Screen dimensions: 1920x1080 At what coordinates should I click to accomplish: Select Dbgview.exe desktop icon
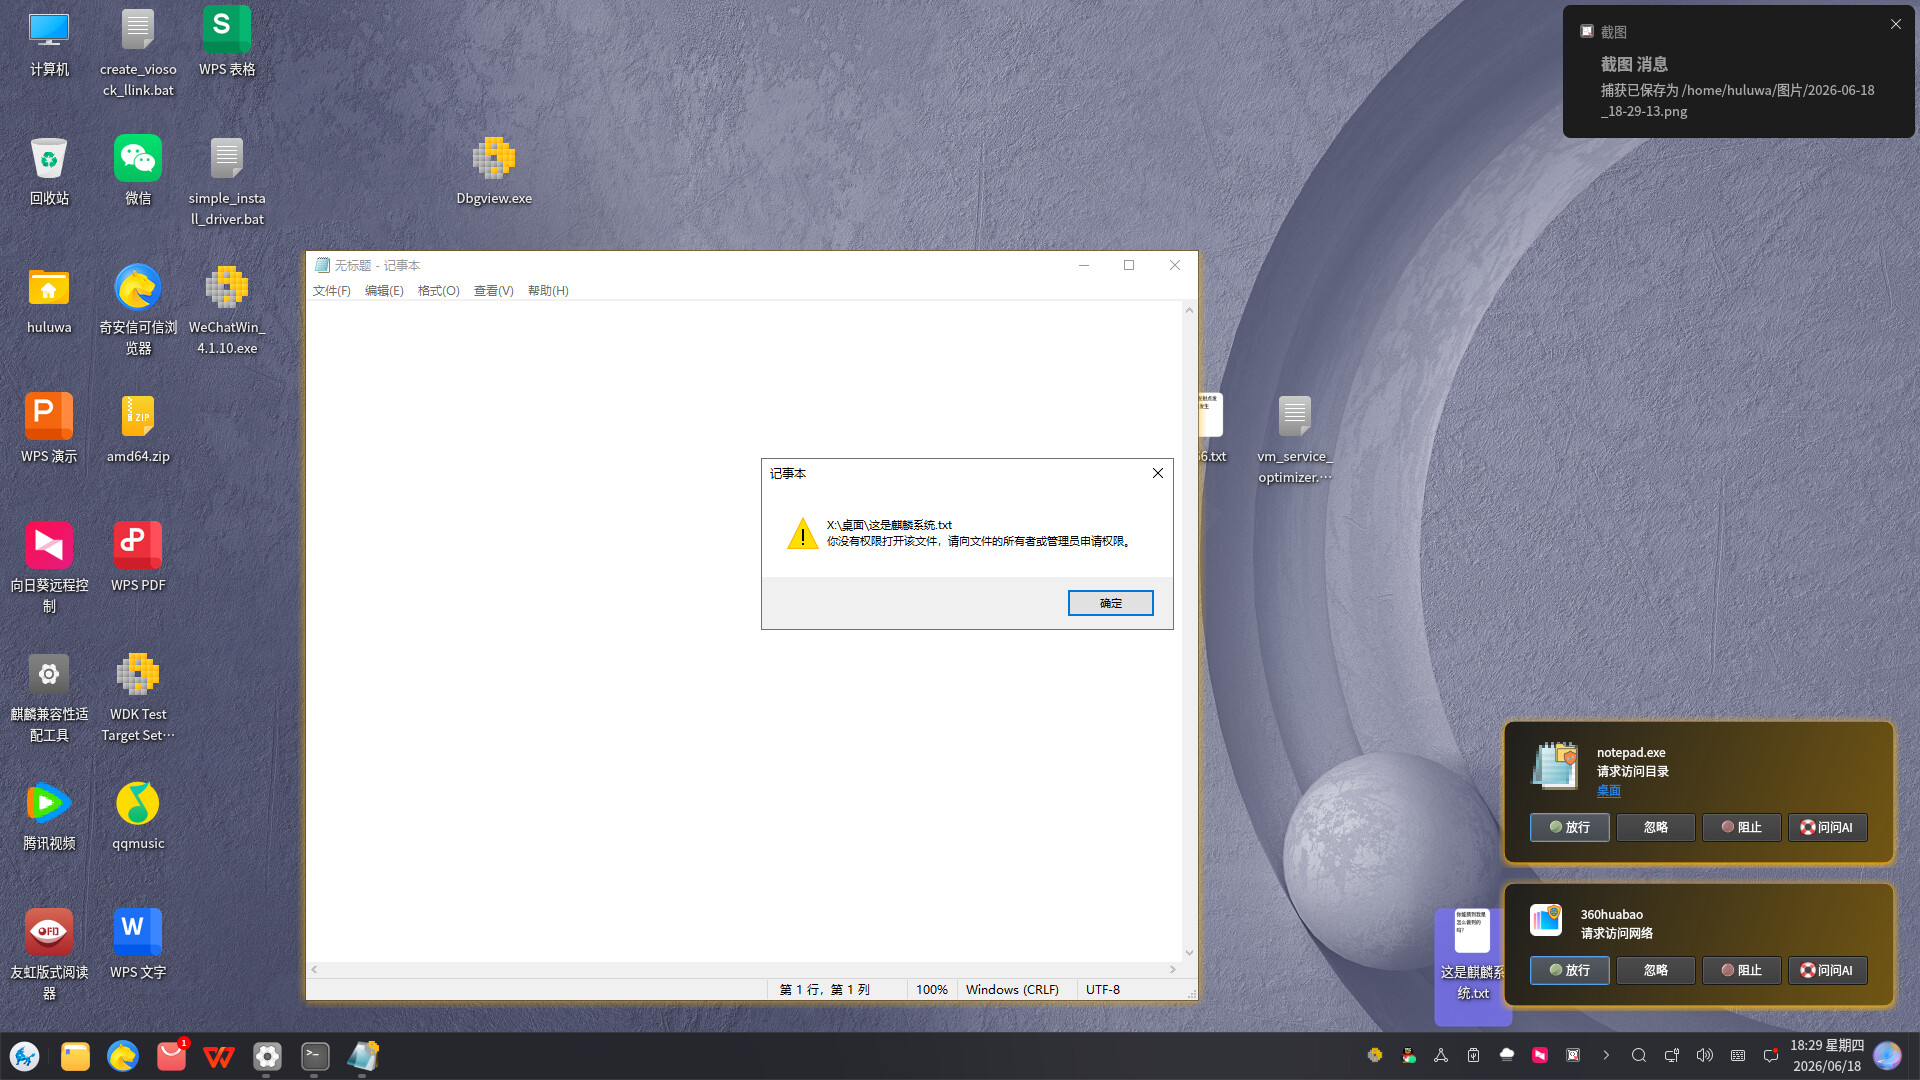(x=494, y=171)
